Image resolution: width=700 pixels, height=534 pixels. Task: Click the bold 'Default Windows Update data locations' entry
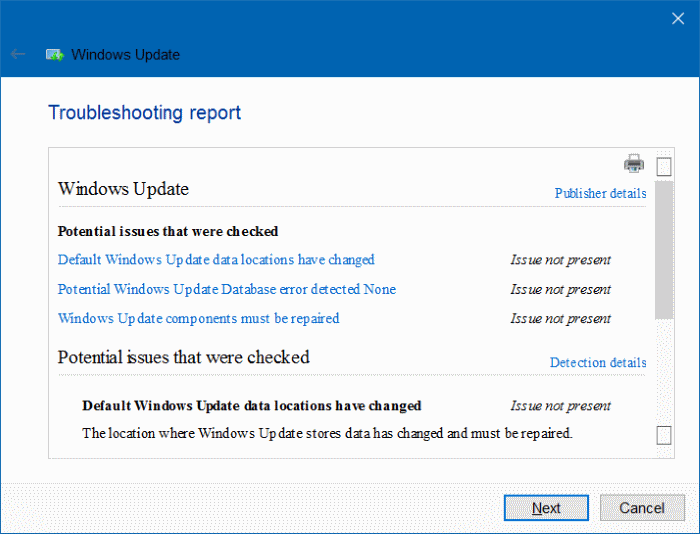252,405
